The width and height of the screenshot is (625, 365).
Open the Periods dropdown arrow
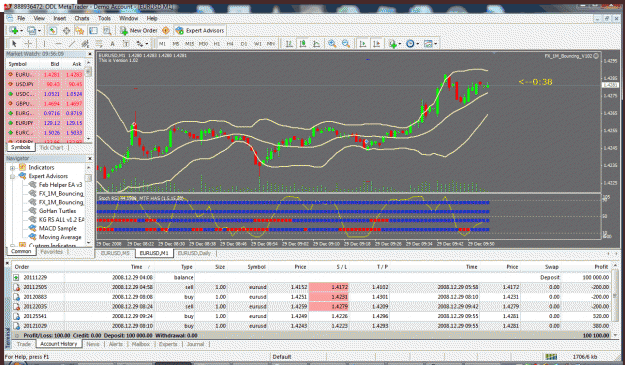click(417, 44)
